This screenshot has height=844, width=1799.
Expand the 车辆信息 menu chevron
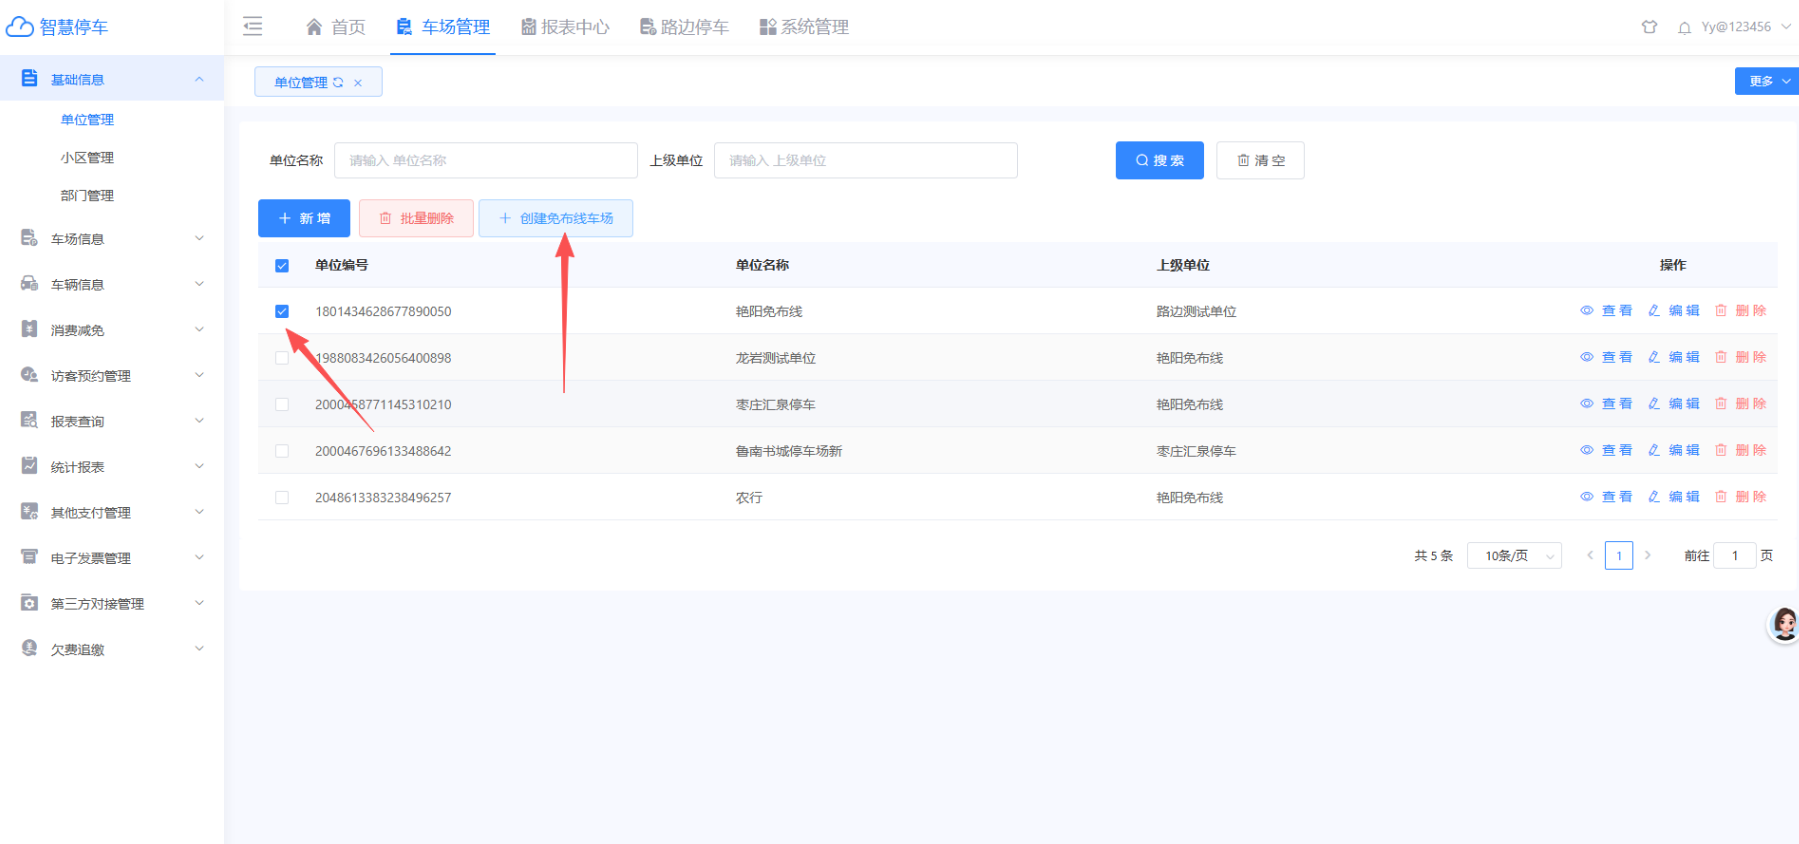point(199,284)
